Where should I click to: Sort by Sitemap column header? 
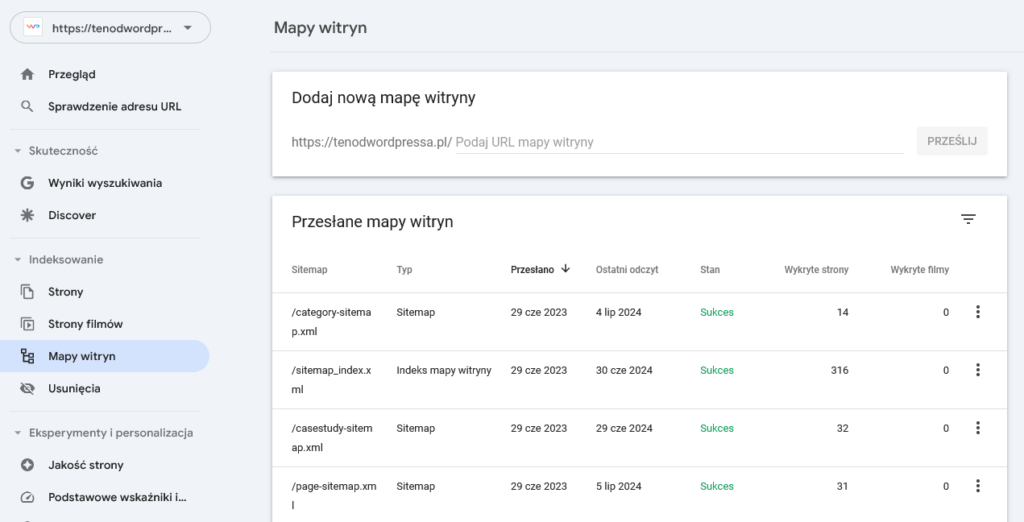[310, 269]
